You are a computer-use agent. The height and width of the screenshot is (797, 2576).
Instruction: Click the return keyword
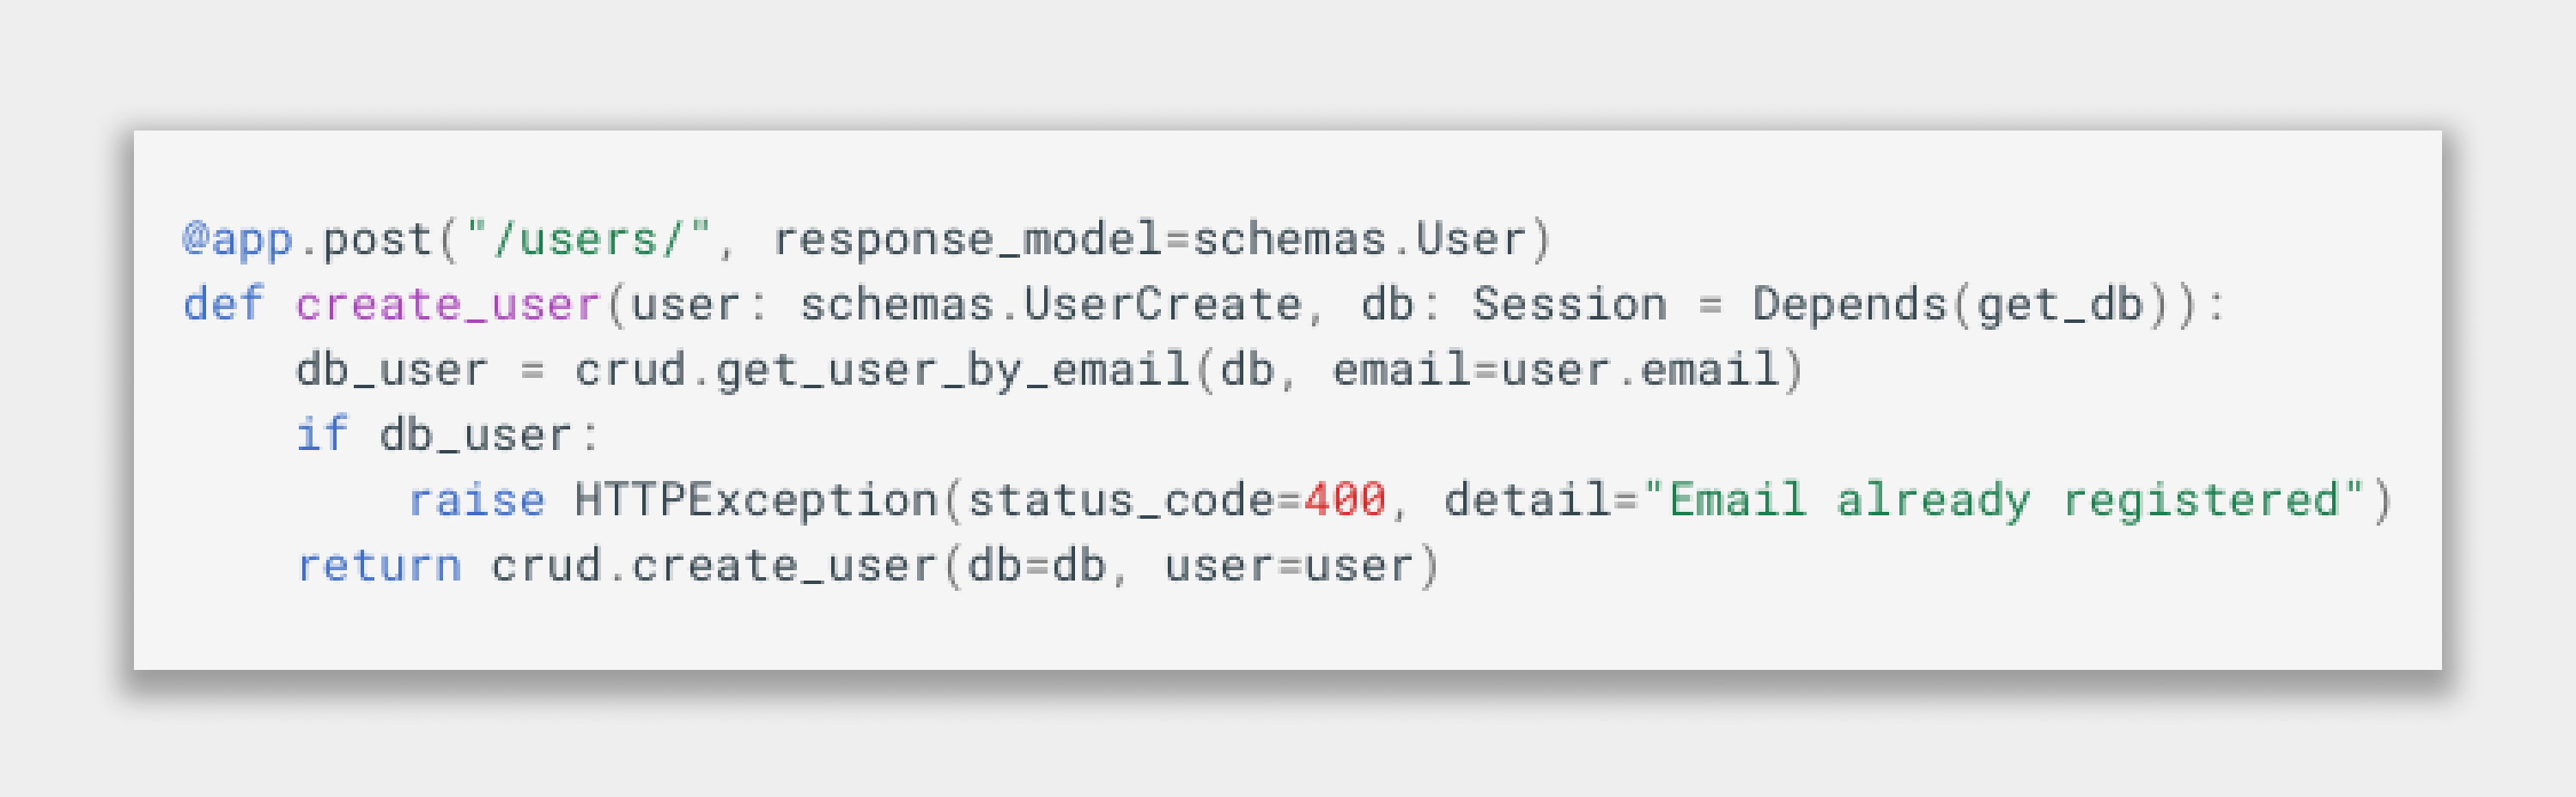[379, 567]
